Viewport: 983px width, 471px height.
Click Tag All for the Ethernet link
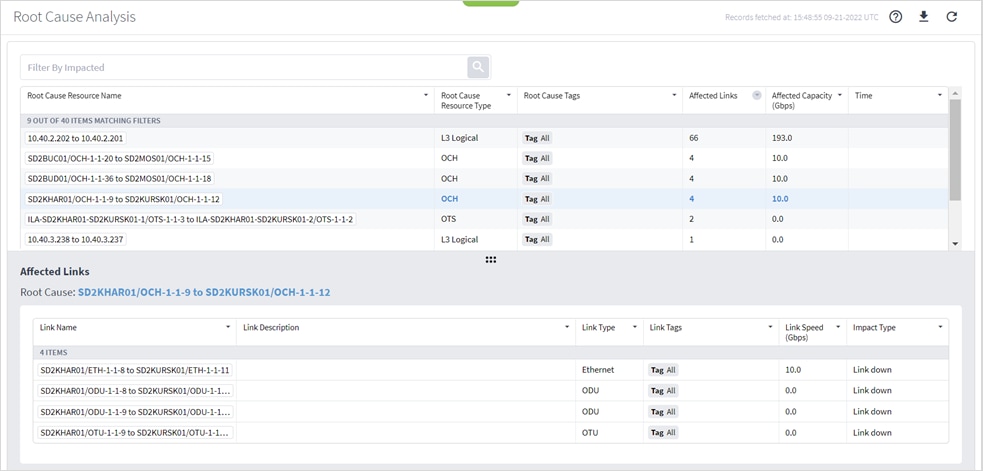(663, 370)
